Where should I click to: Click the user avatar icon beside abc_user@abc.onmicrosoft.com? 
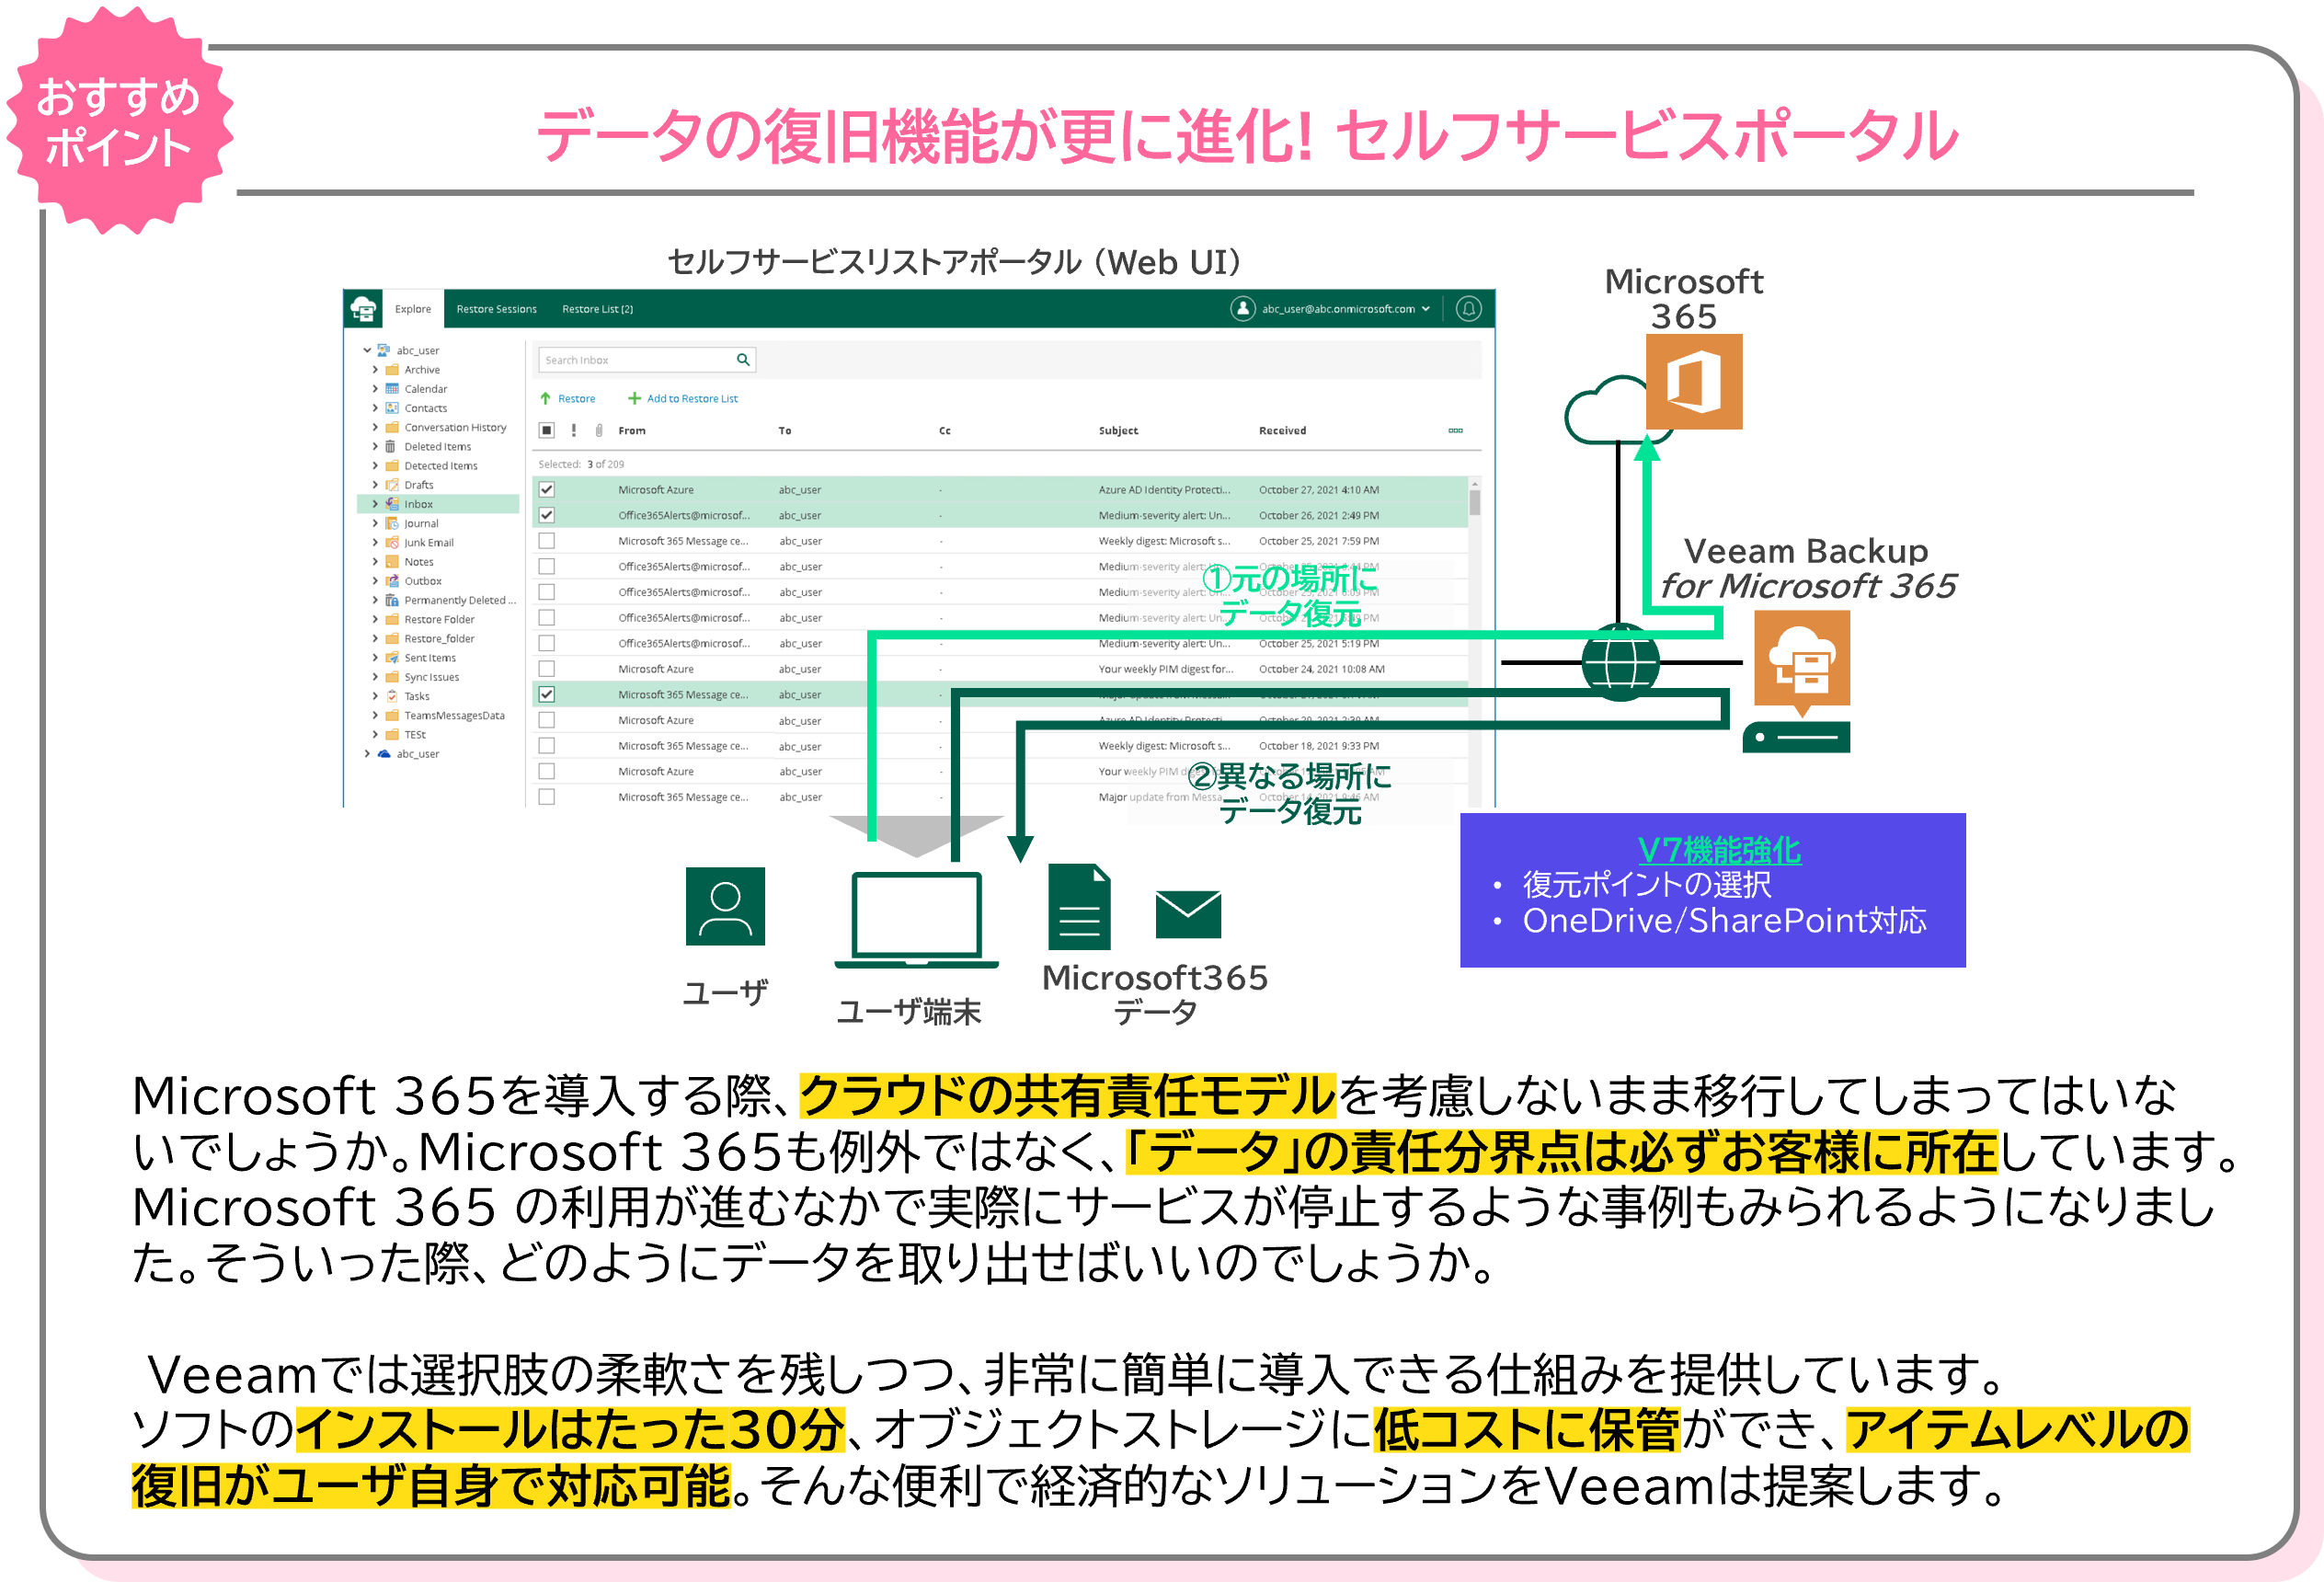click(1242, 309)
